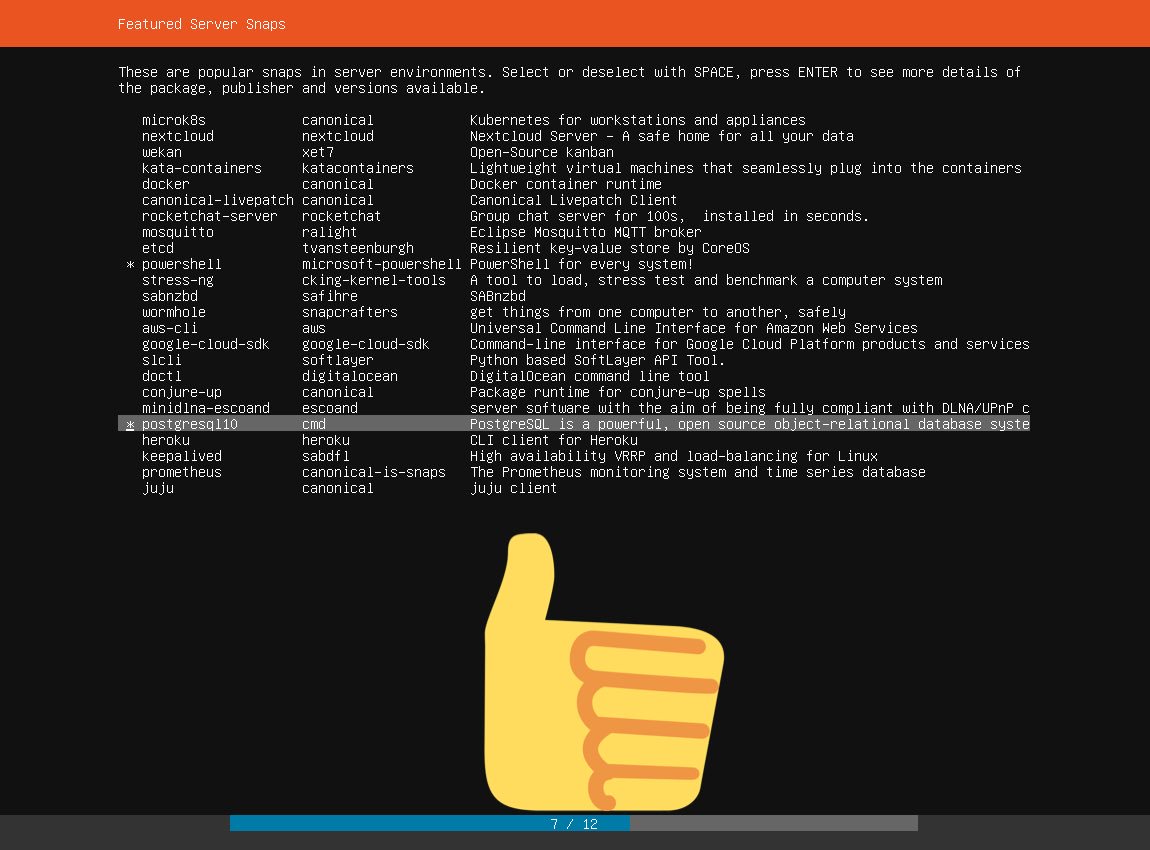Image resolution: width=1150 pixels, height=850 pixels.
Task: Click publisher microsoft-powershell
Action: 381,264
